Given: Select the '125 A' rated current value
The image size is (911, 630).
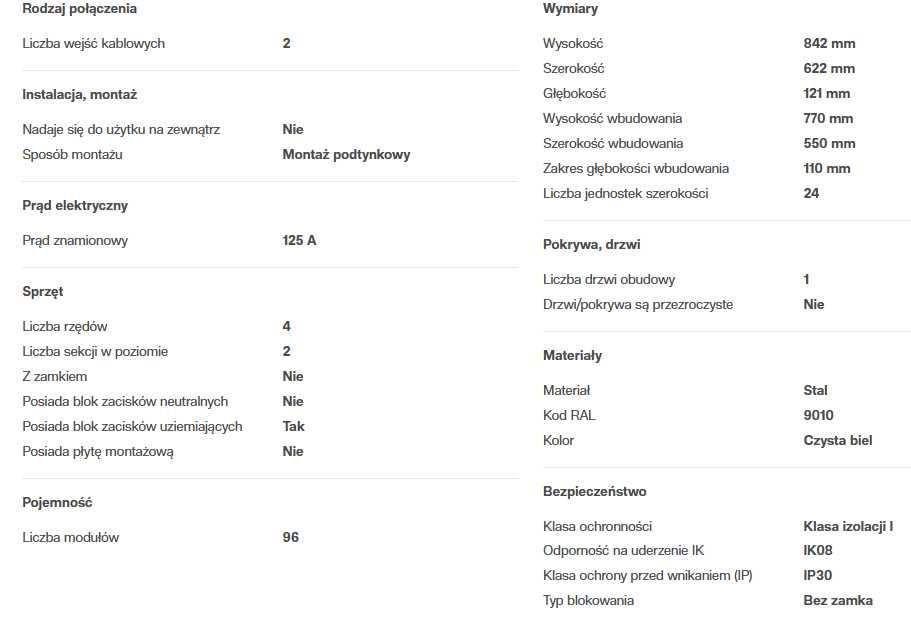Looking at the screenshot, I should (299, 241).
